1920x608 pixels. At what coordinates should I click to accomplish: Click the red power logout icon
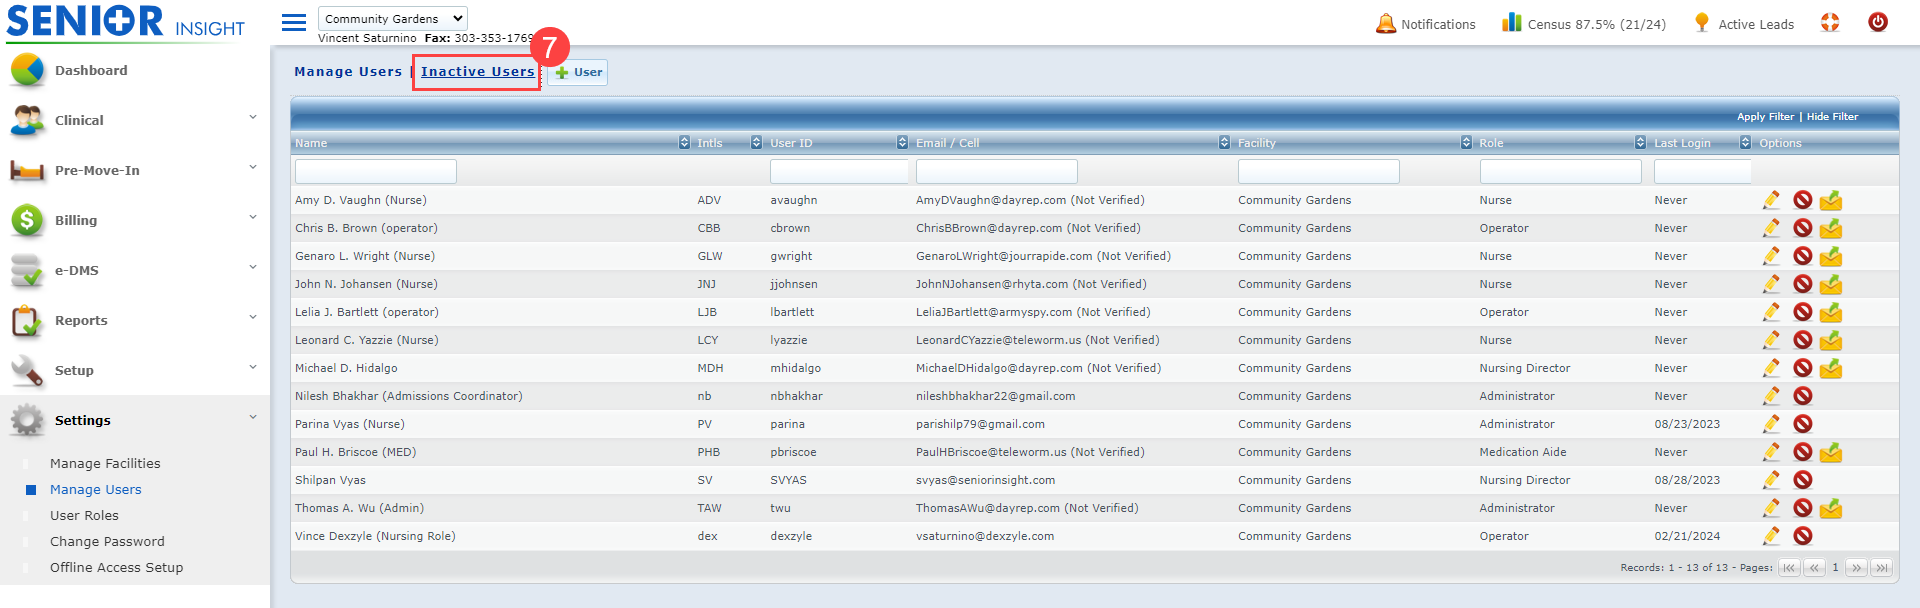coord(1878,22)
